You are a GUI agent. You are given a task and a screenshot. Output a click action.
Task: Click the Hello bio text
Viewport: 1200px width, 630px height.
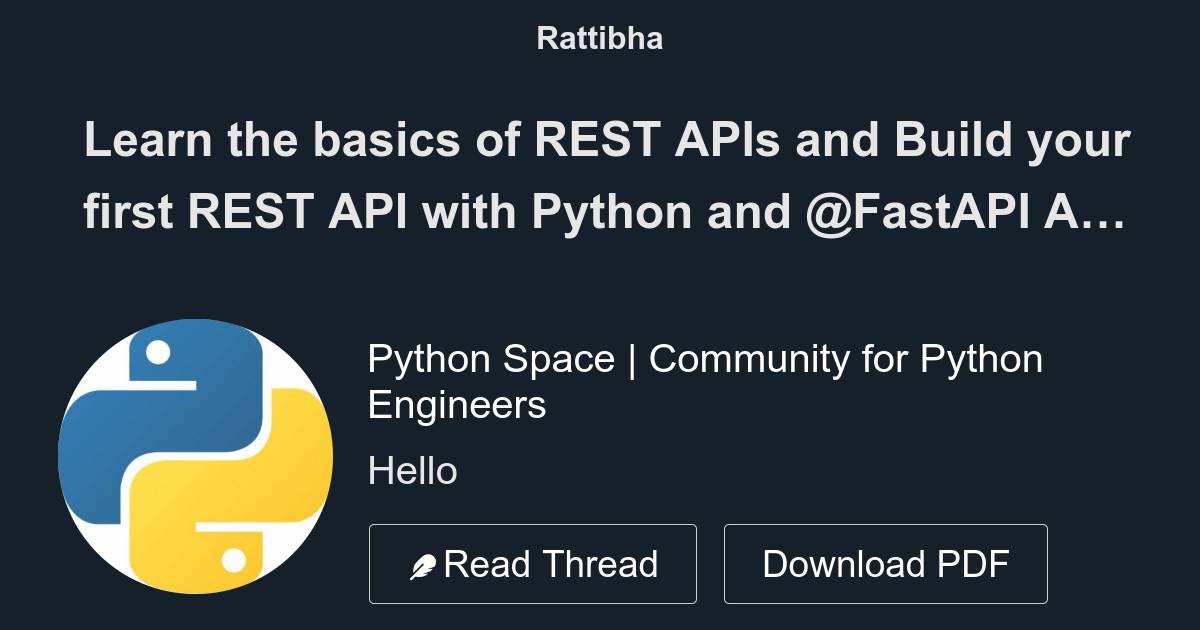(413, 470)
